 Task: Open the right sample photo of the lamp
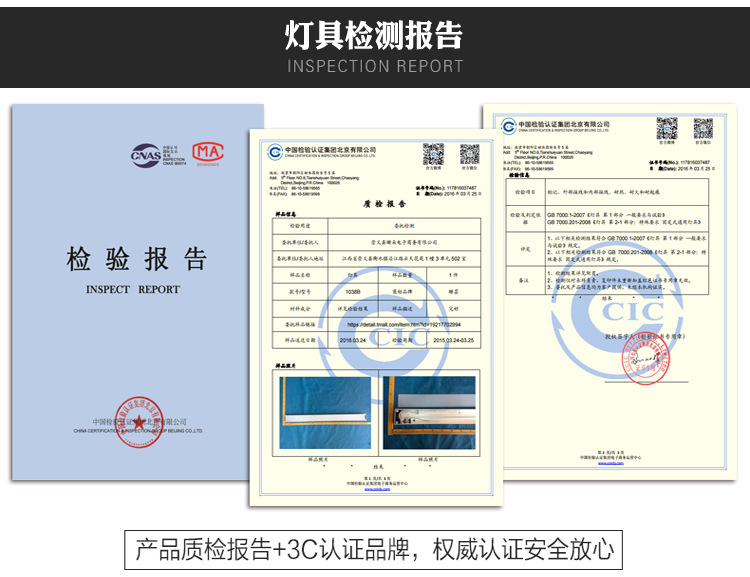430,412
